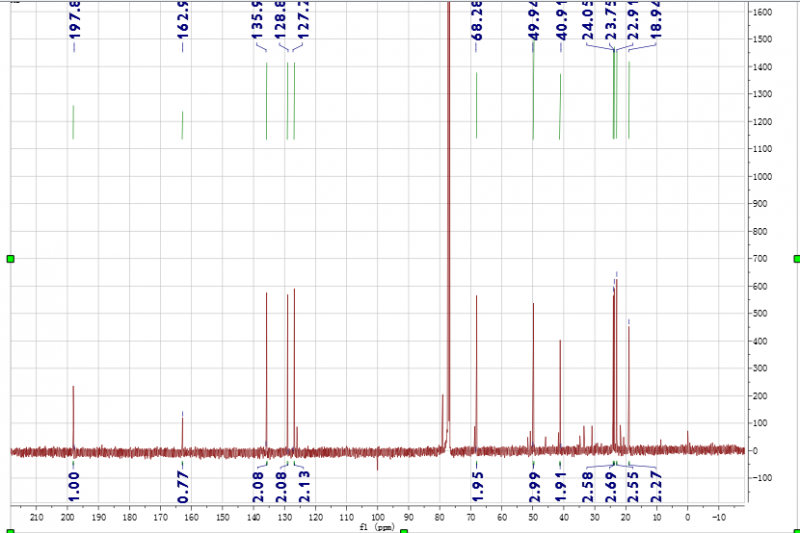Select the 22.91 peak label

tap(633, 21)
